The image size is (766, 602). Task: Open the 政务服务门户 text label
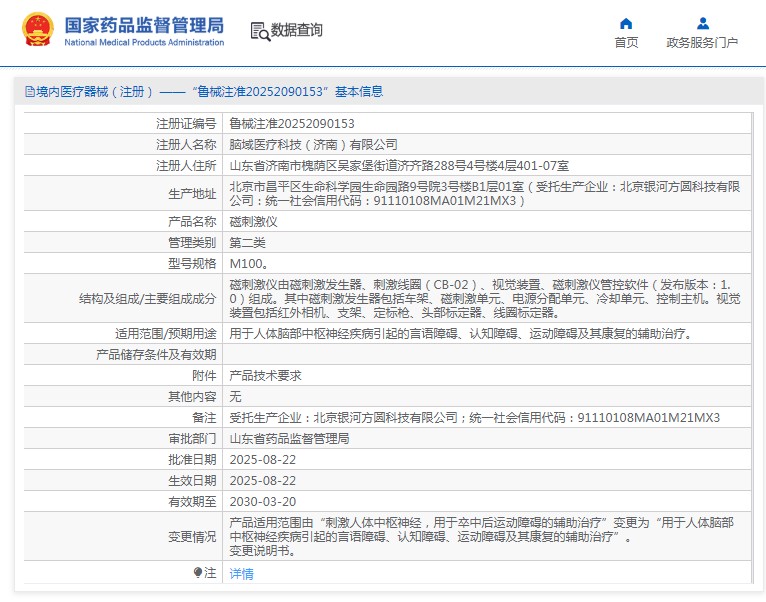(702, 43)
